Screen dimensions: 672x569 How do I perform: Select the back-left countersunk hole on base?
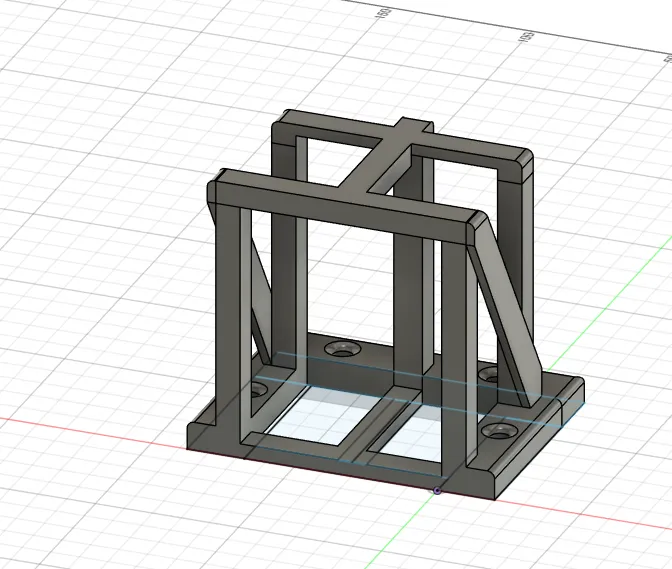pyautogui.click(x=344, y=349)
